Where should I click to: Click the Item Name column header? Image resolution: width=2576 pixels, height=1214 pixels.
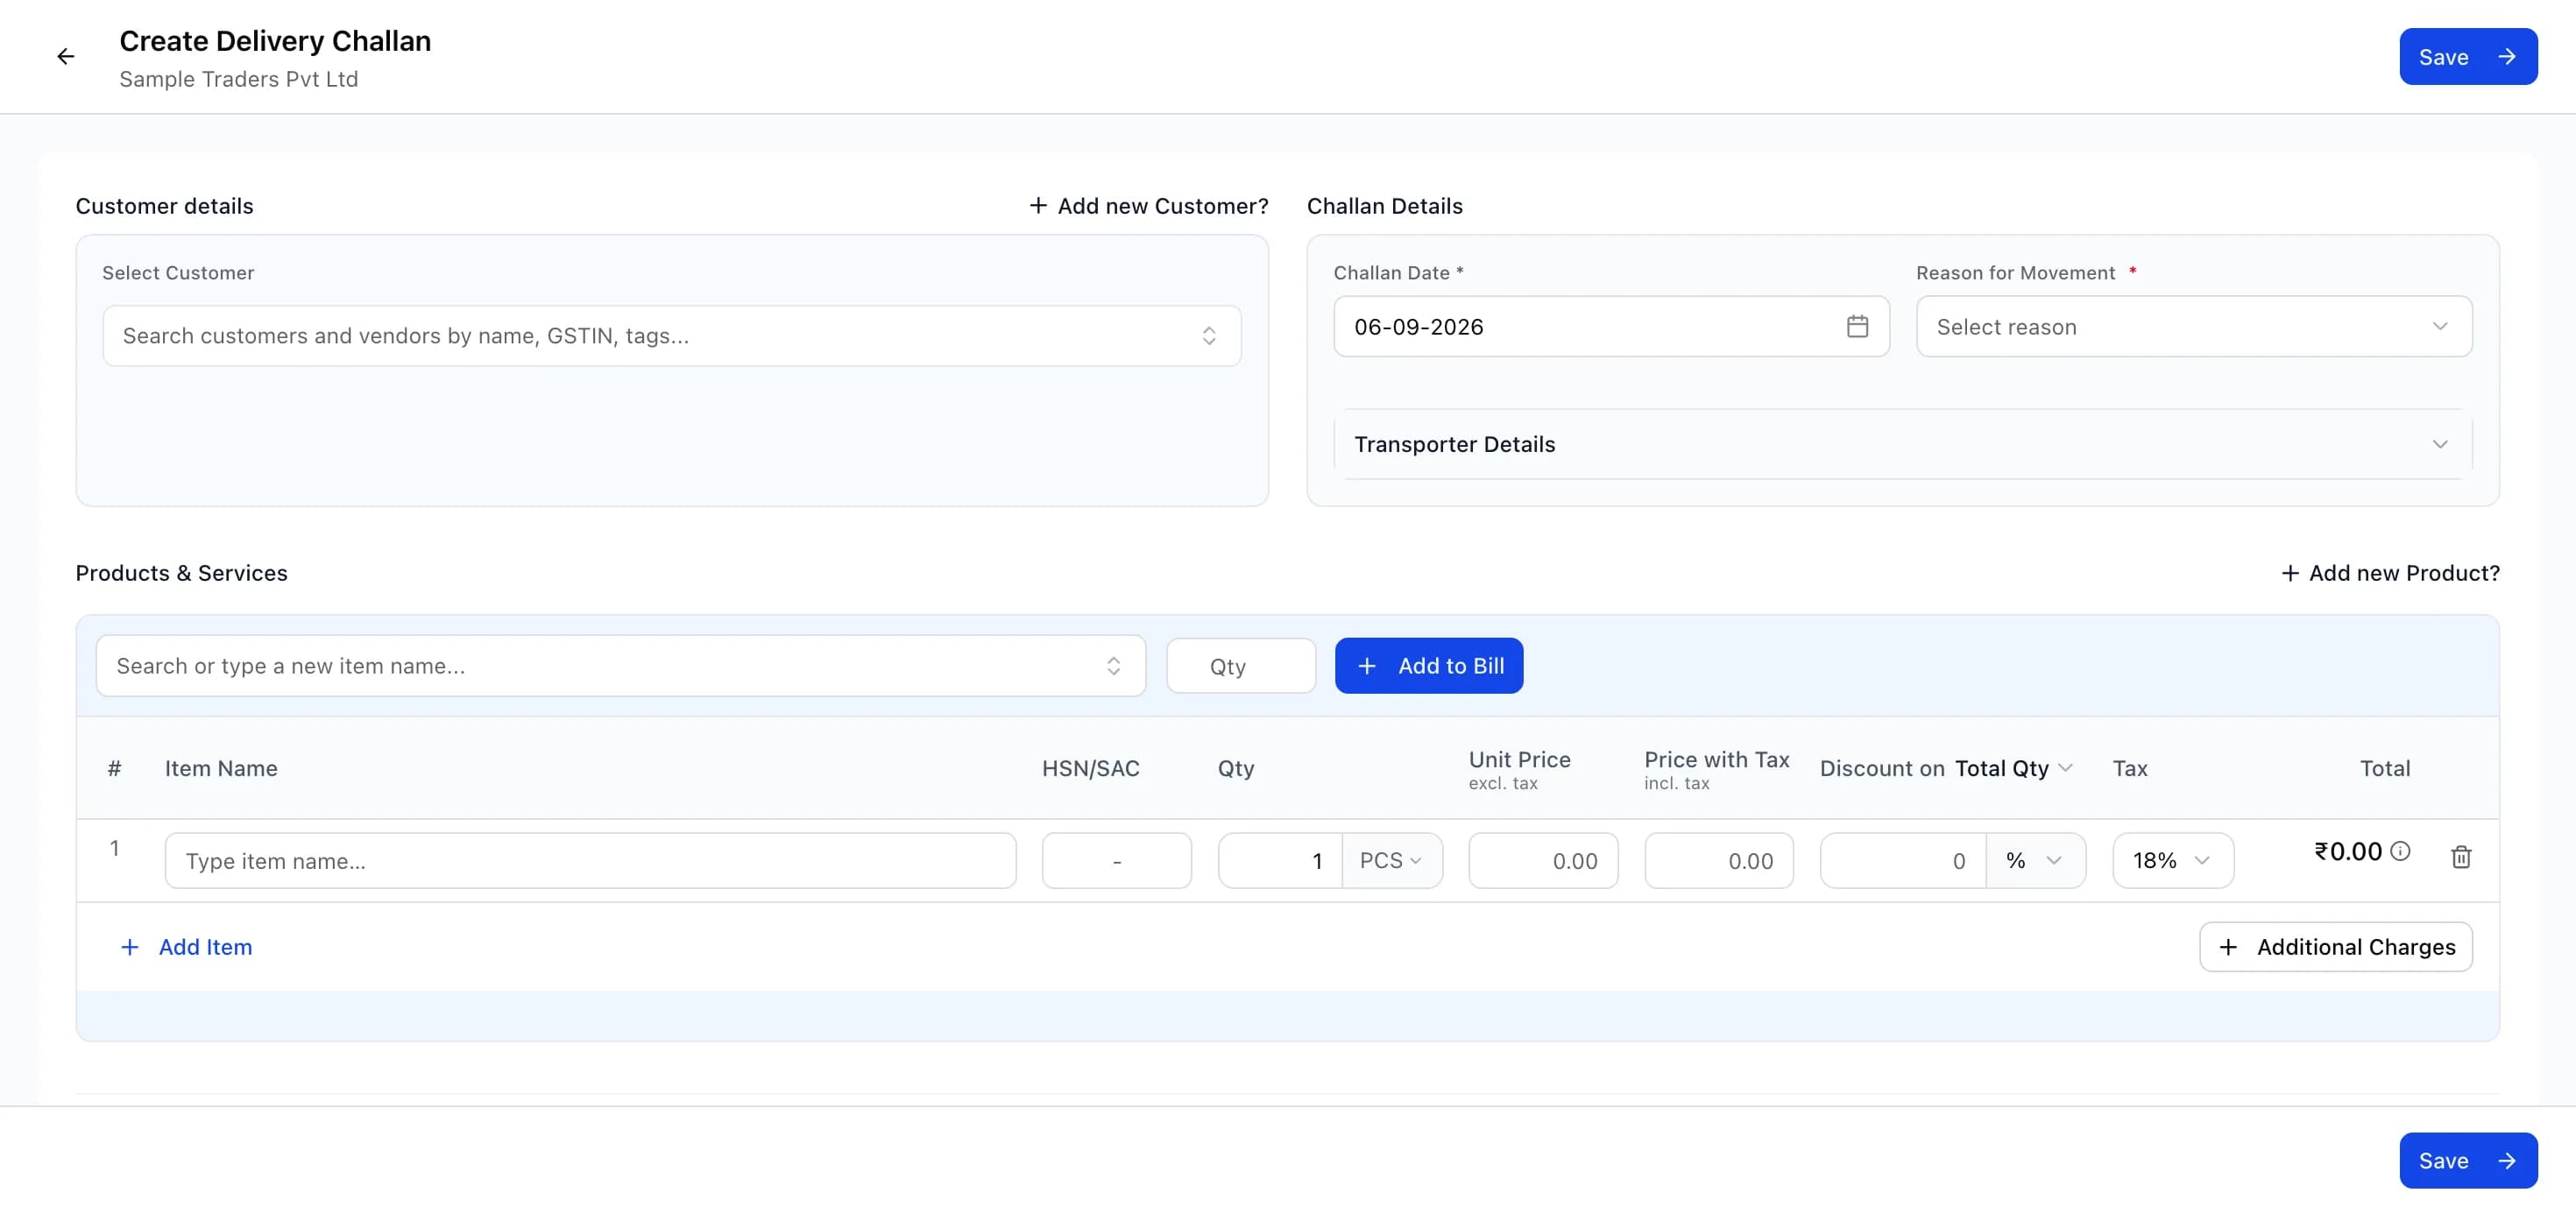coord(221,769)
